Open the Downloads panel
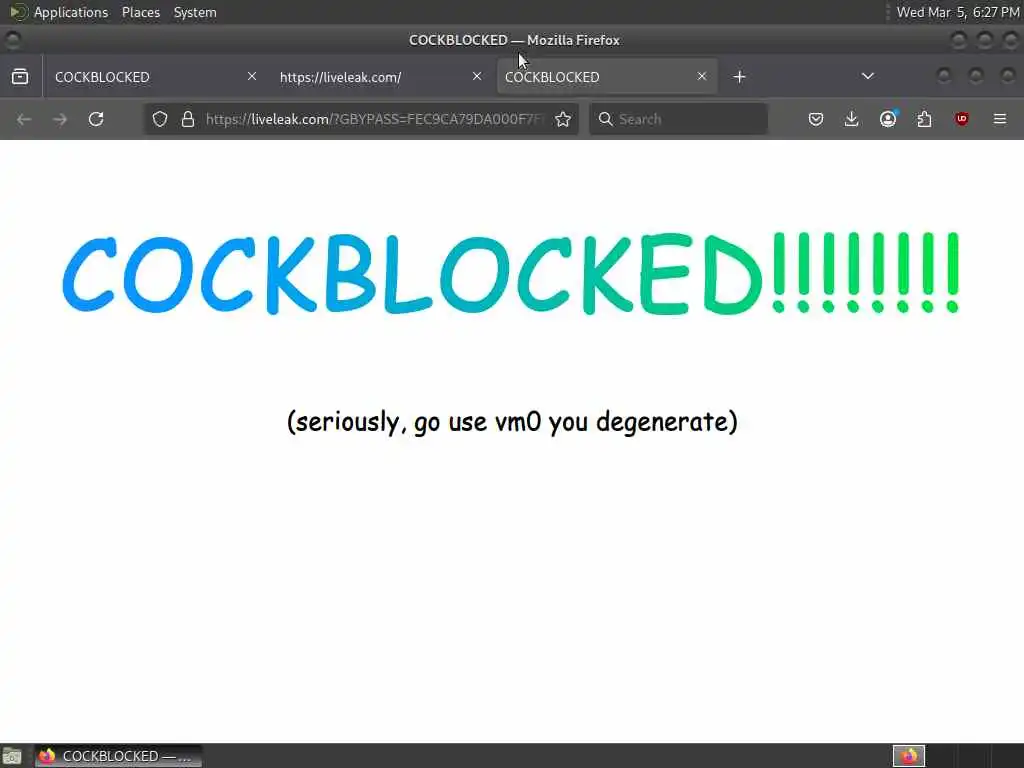 pyautogui.click(x=852, y=119)
